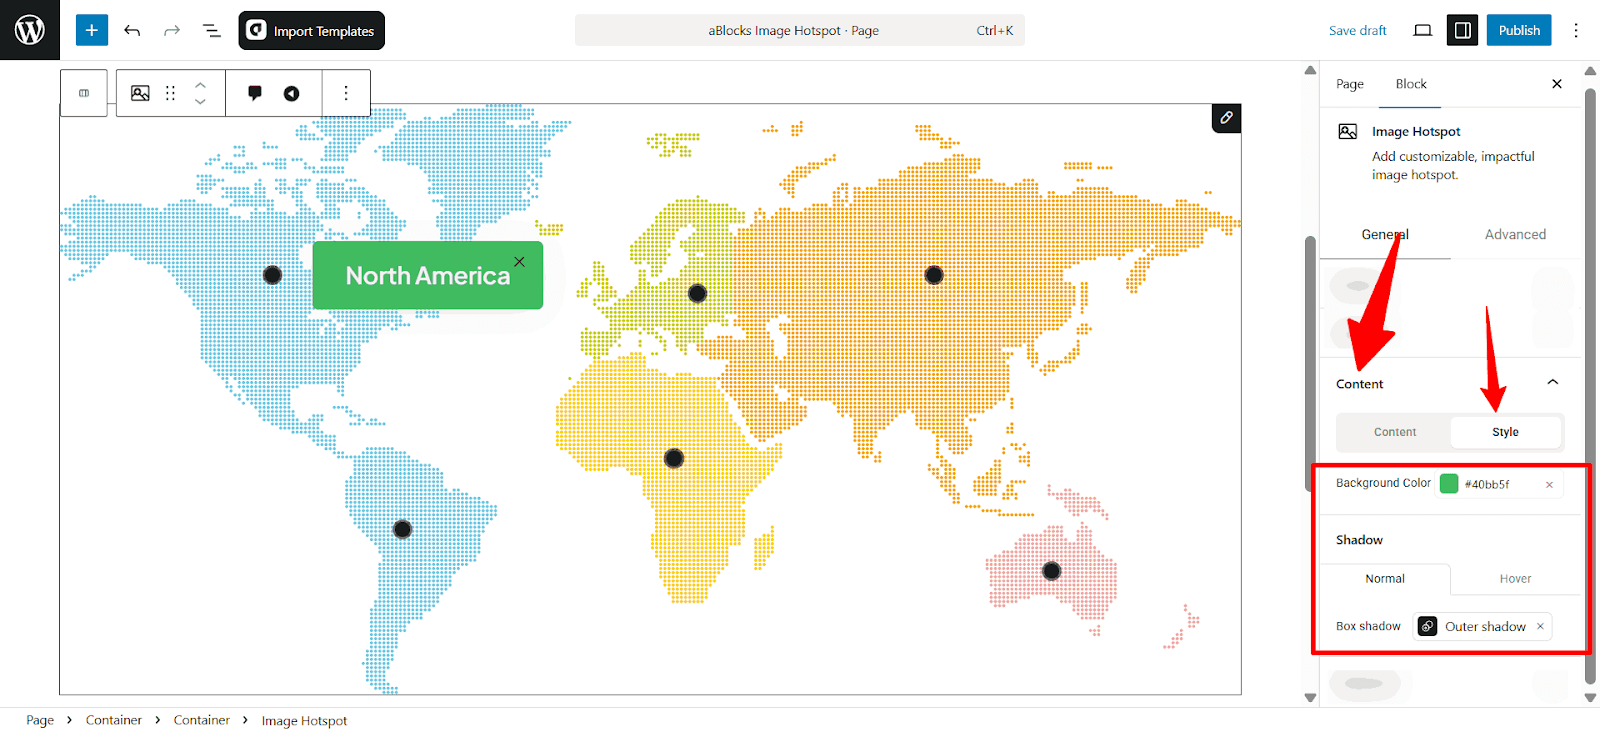
Task: Click the editor scrollbar down arrow
Action: pyautogui.click(x=1310, y=698)
